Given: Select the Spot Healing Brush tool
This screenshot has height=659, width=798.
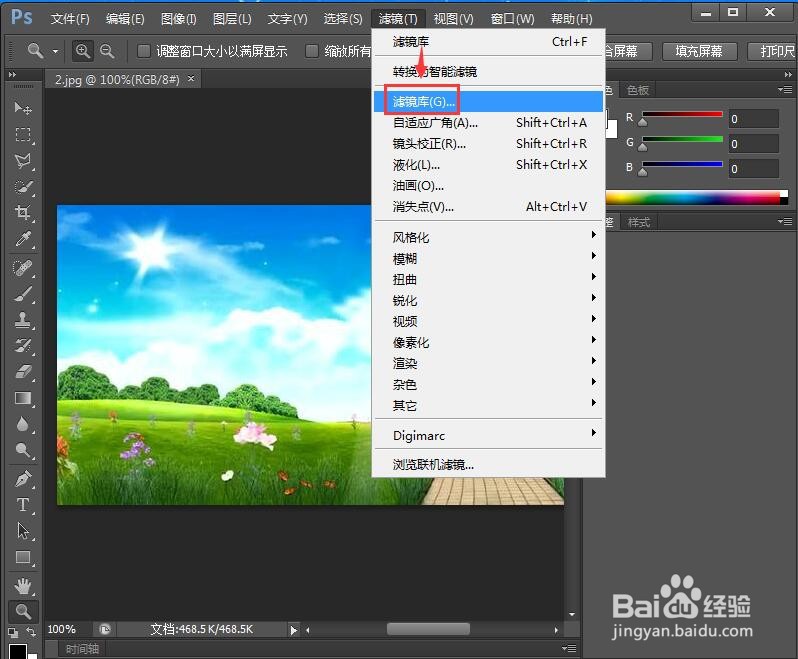Looking at the screenshot, I should pyautogui.click(x=22, y=267).
